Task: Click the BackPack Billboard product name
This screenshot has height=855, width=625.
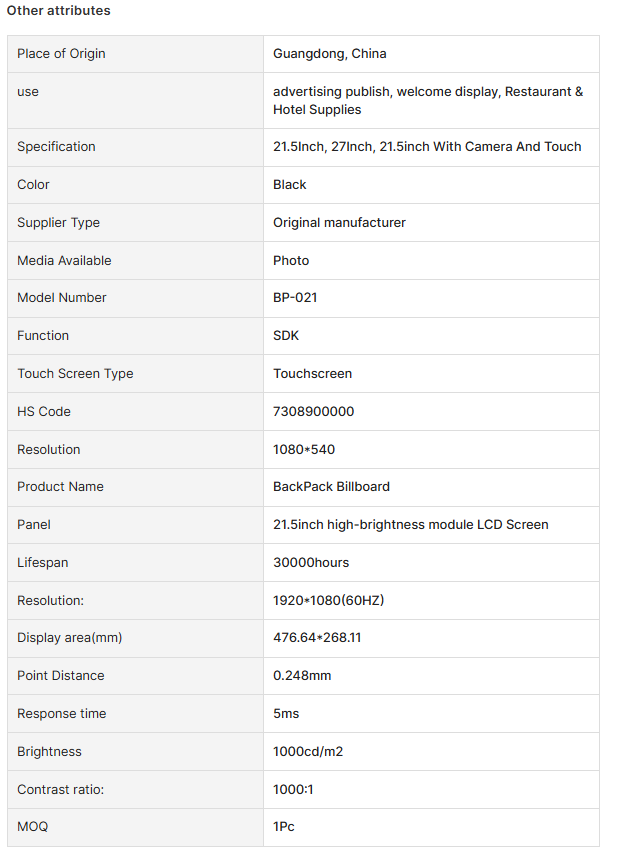Action: (331, 486)
